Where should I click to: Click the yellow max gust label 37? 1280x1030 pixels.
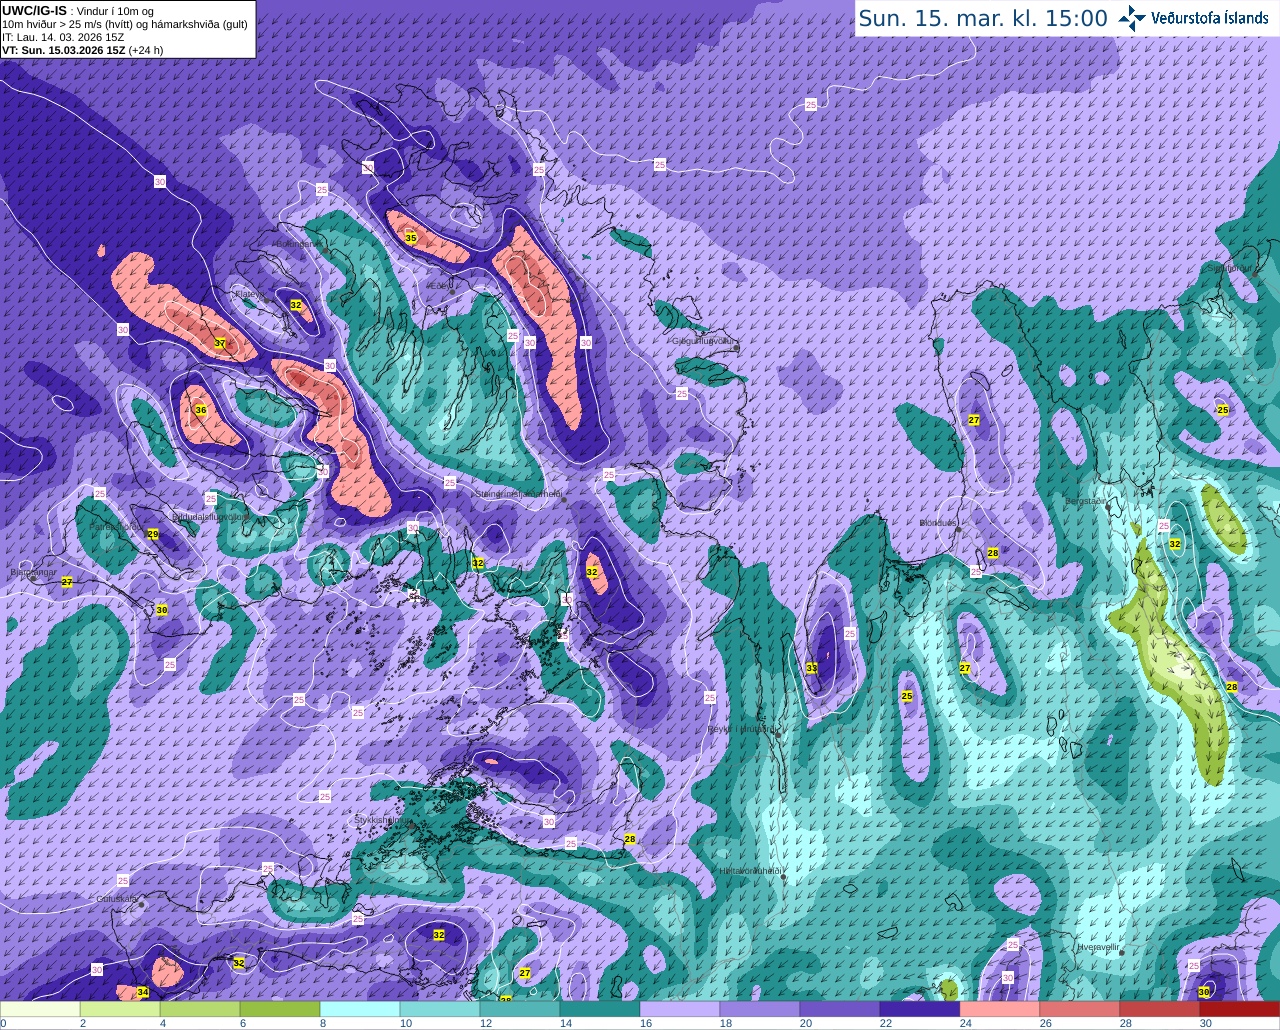point(220,343)
